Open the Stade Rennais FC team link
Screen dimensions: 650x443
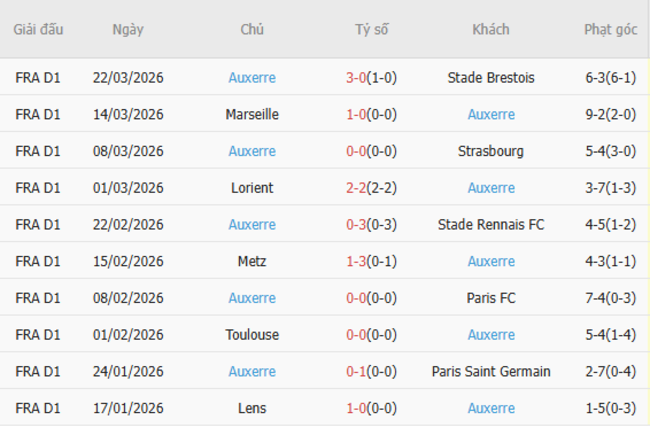pos(490,225)
